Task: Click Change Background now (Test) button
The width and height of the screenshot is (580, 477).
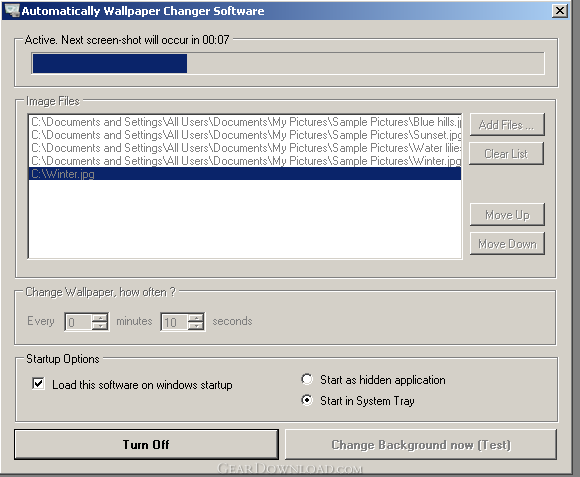Action: point(421,444)
